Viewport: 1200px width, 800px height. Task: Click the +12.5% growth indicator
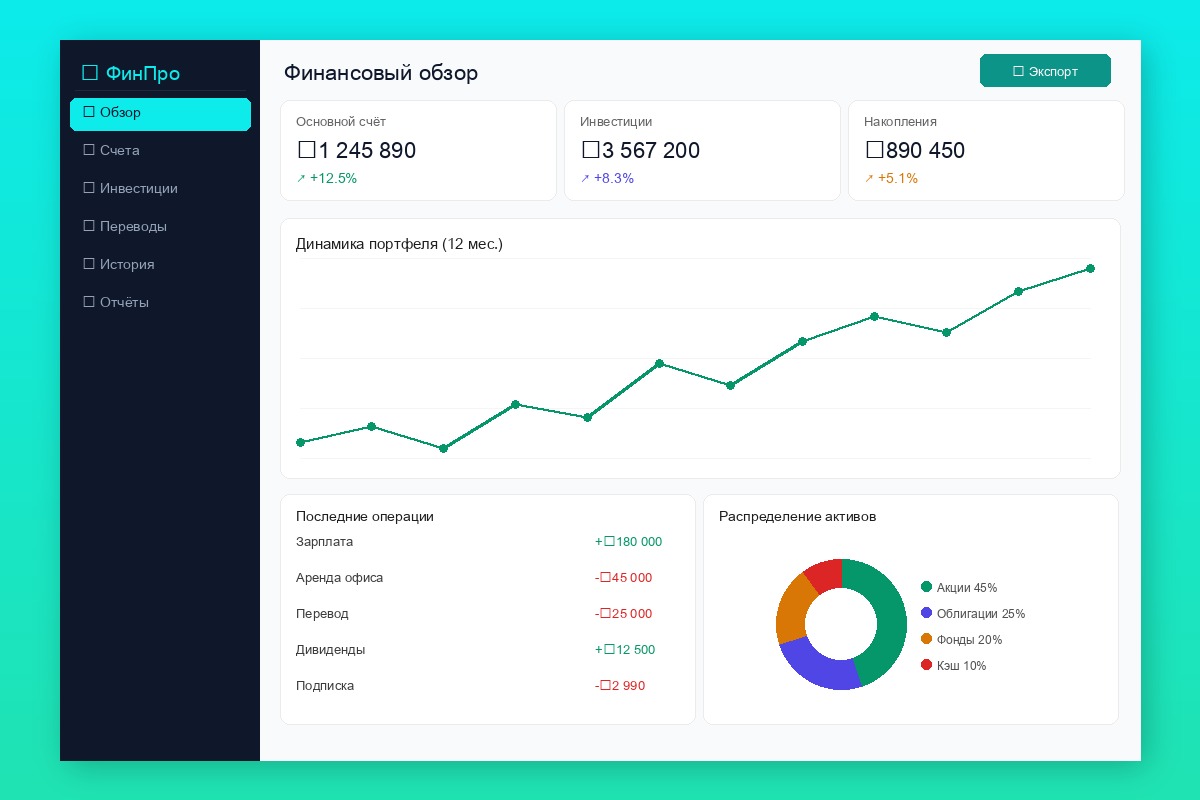327,179
